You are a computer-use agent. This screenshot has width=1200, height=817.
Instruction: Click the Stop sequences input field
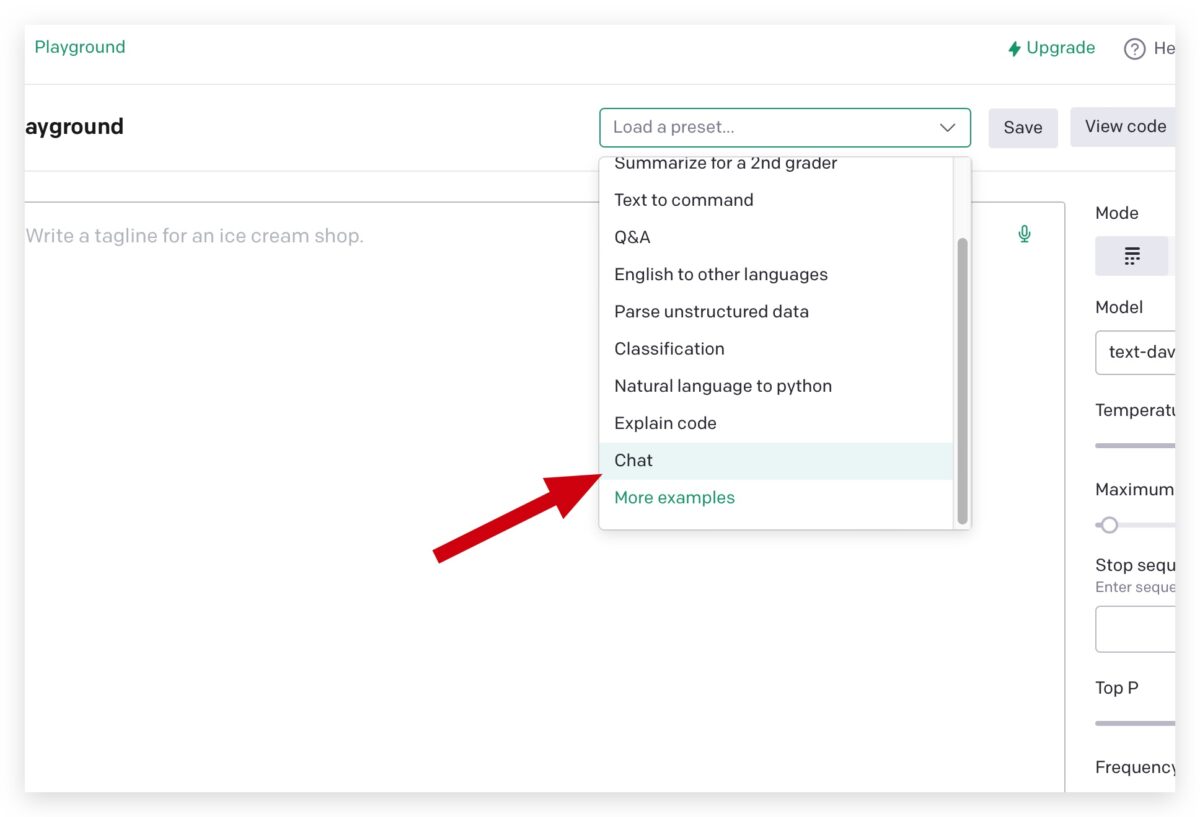[x=1136, y=629]
